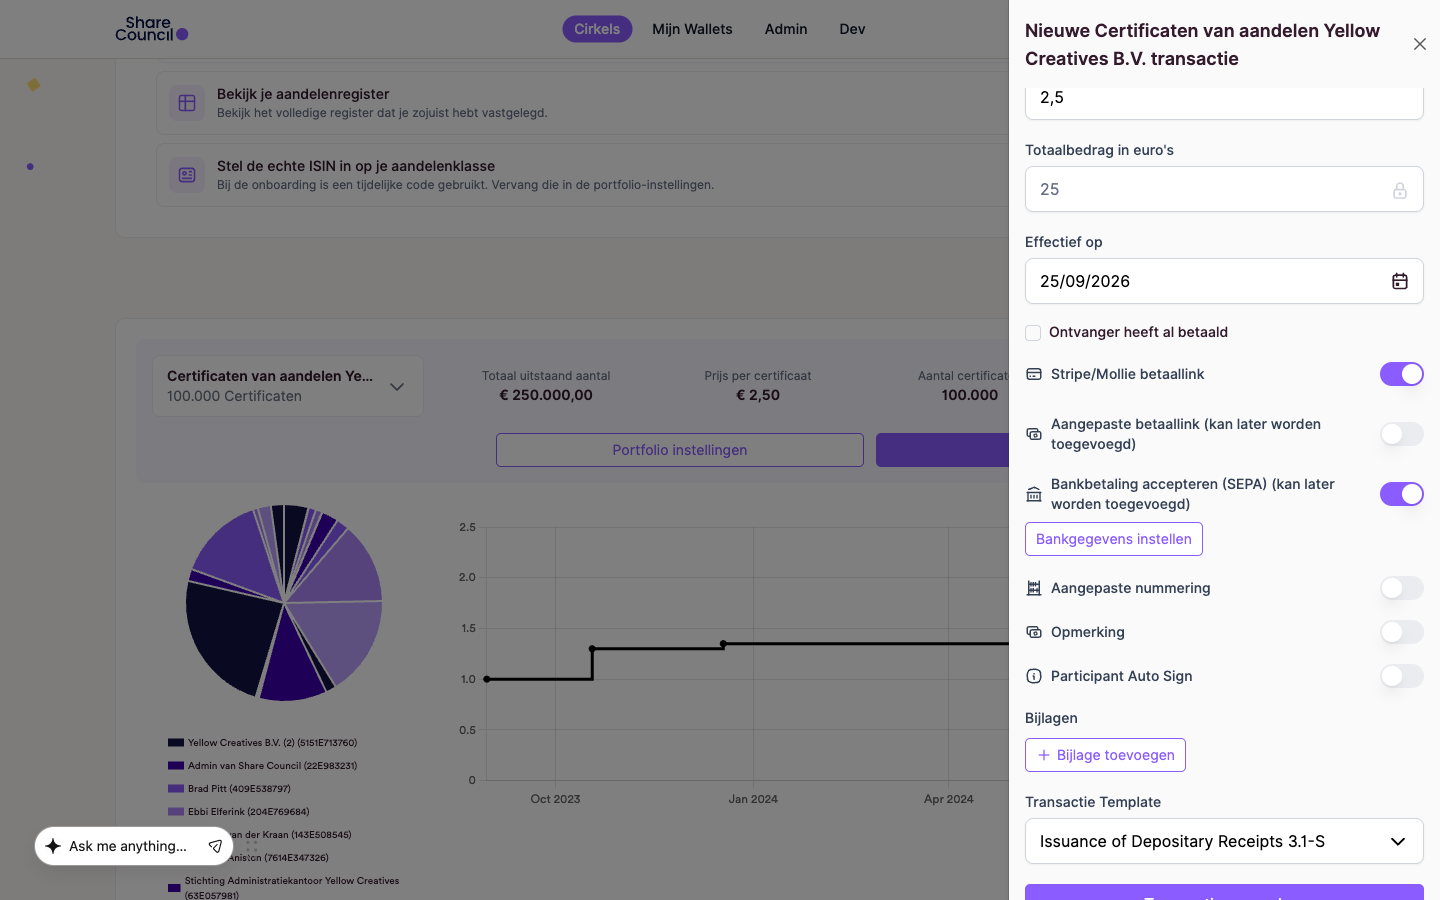
Task: Click the Admin van Share Council (22E983231) label
Action: point(272,766)
